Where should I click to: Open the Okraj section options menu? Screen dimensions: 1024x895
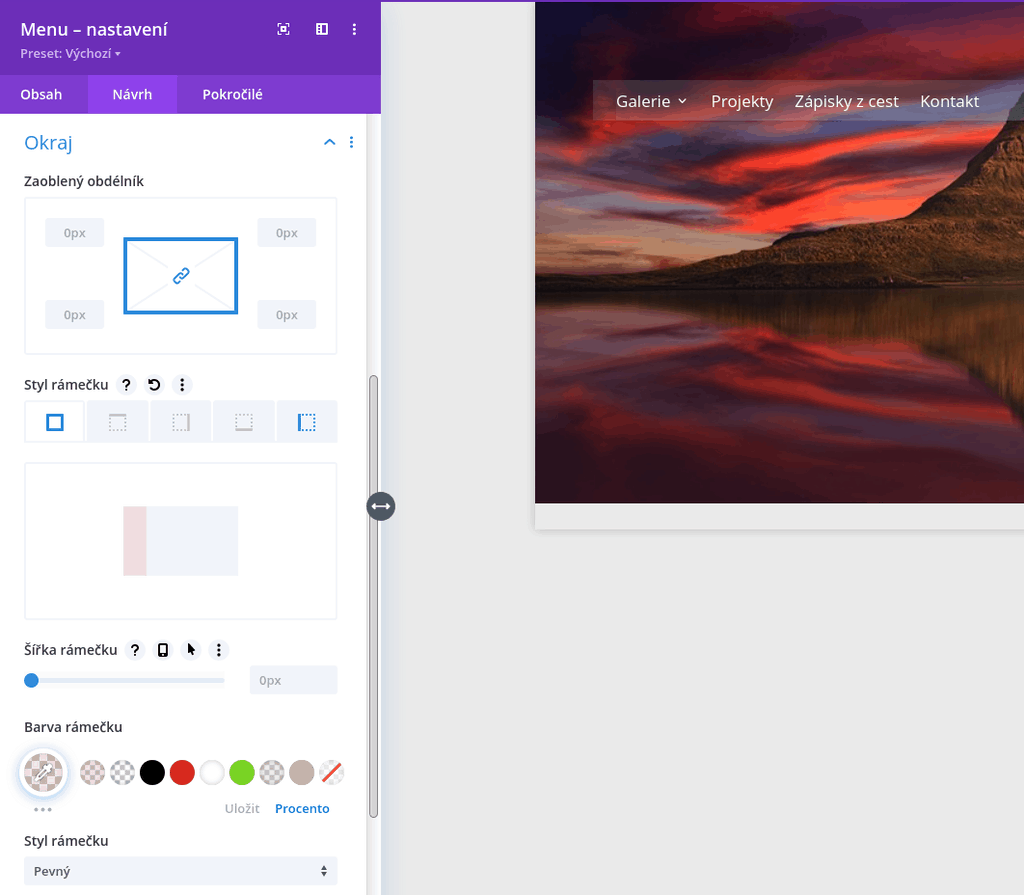pyautogui.click(x=351, y=142)
